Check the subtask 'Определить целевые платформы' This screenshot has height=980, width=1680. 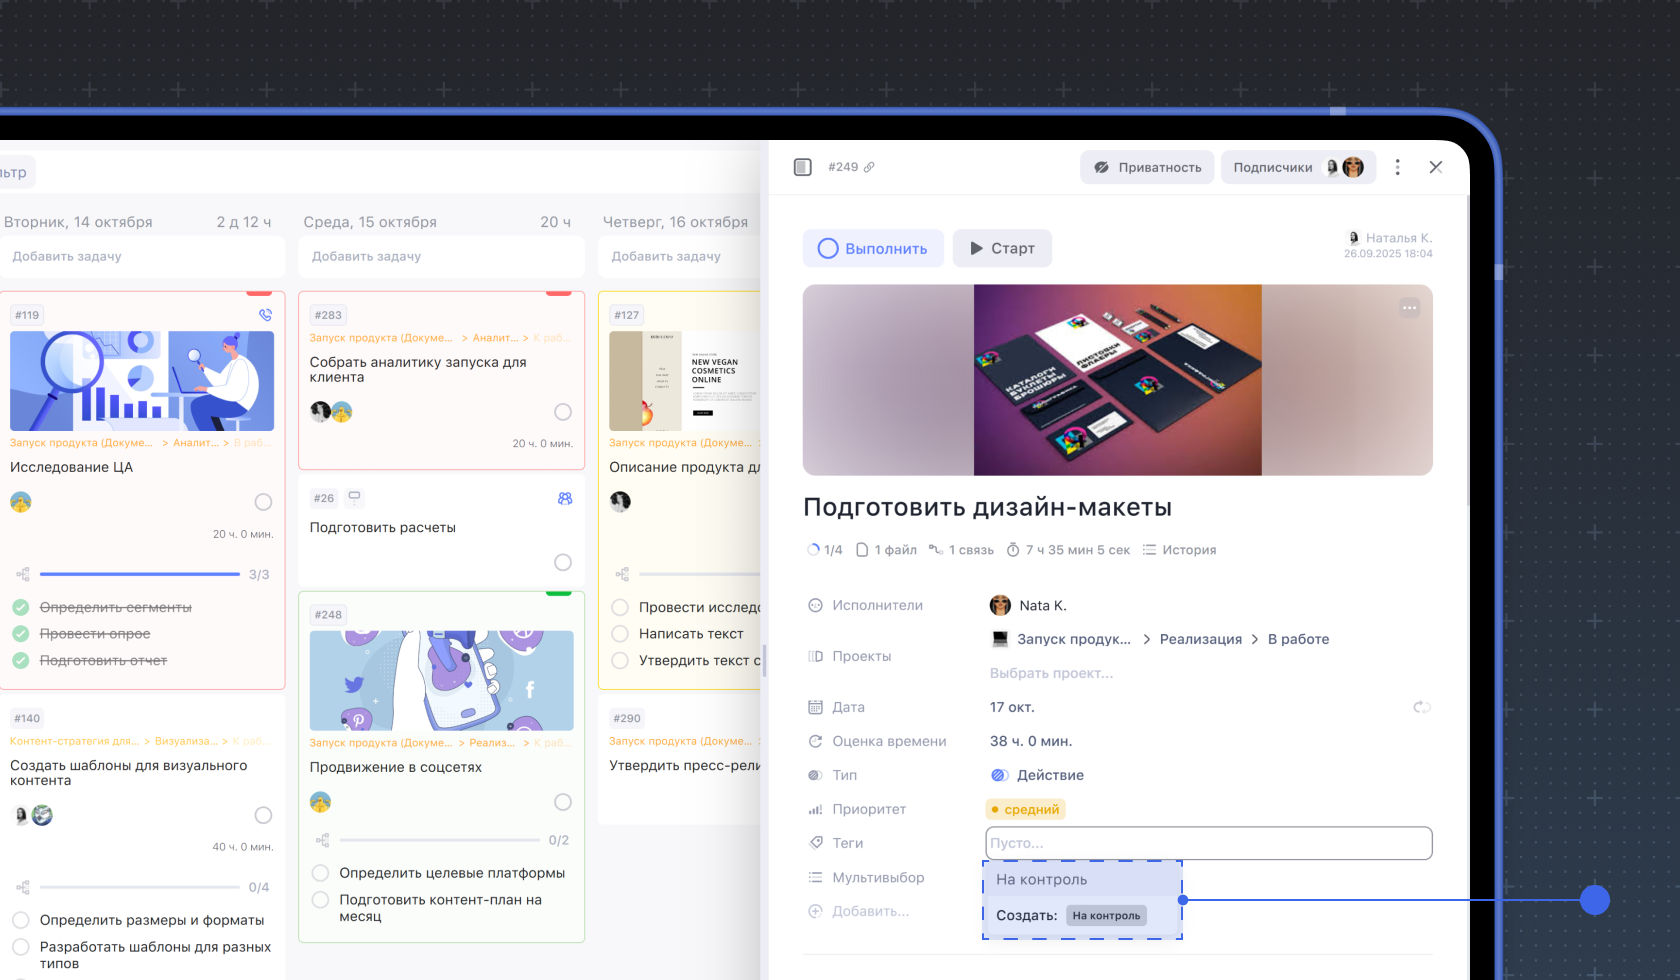pyautogui.click(x=321, y=873)
